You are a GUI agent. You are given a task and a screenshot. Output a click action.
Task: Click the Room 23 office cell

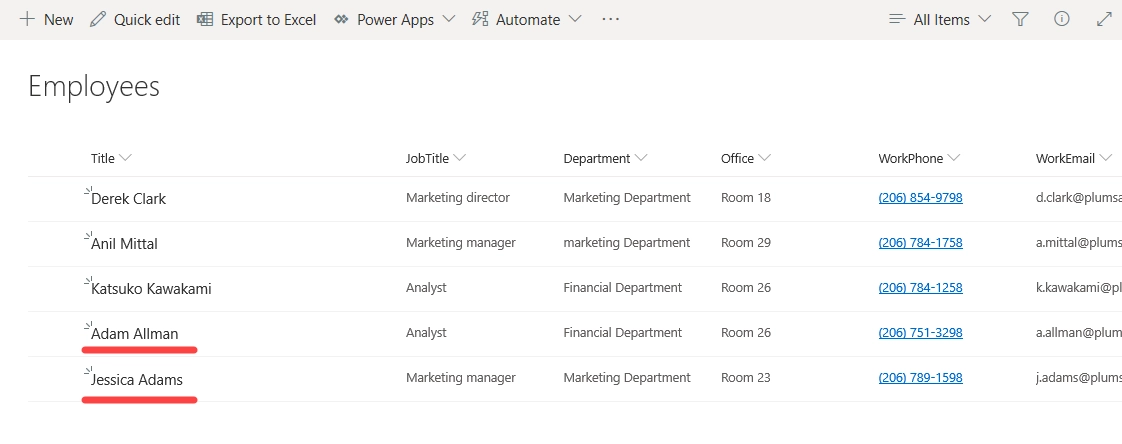coord(746,377)
